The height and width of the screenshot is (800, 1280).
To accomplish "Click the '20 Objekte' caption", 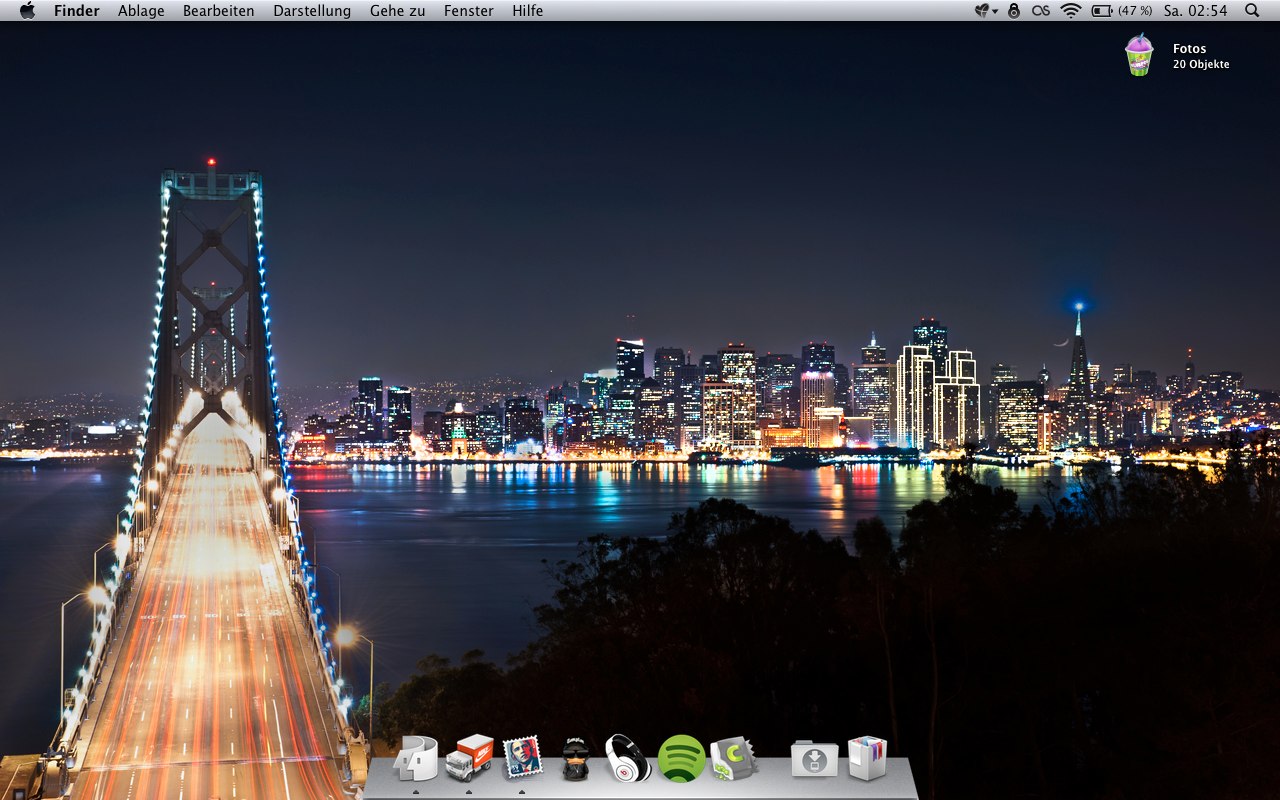I will click(1201, 64).
